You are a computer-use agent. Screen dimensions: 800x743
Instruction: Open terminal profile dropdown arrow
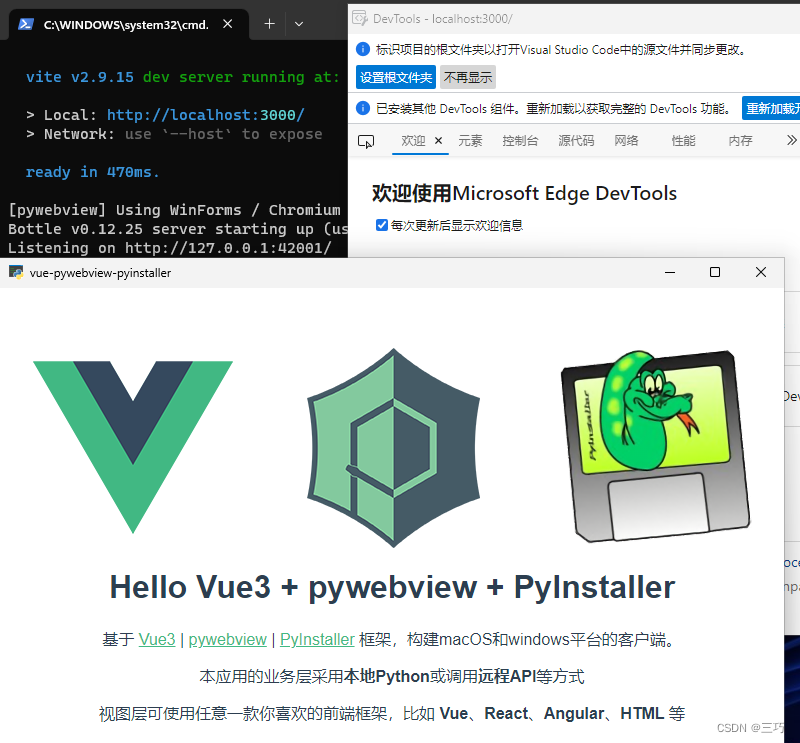[299, 24]
